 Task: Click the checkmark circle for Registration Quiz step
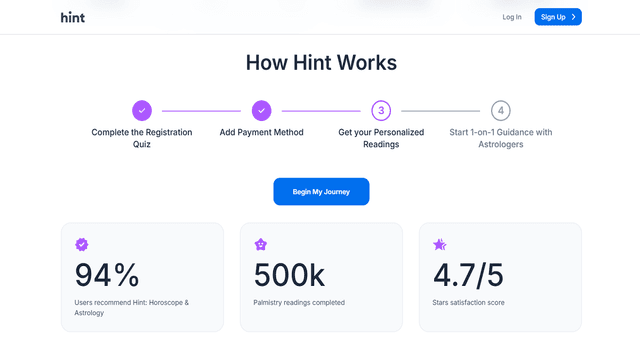tap(142, 111)
